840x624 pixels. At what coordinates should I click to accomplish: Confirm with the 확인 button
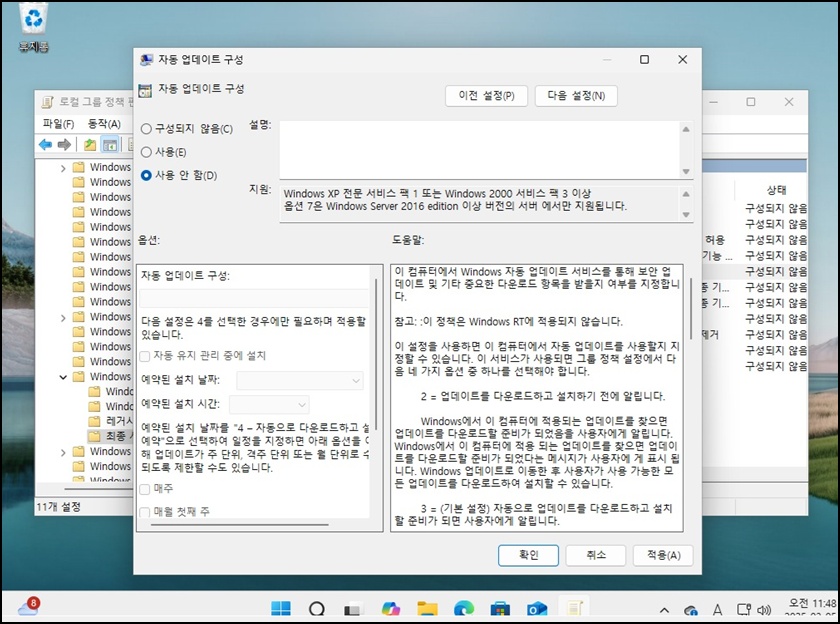coord(528,555)
